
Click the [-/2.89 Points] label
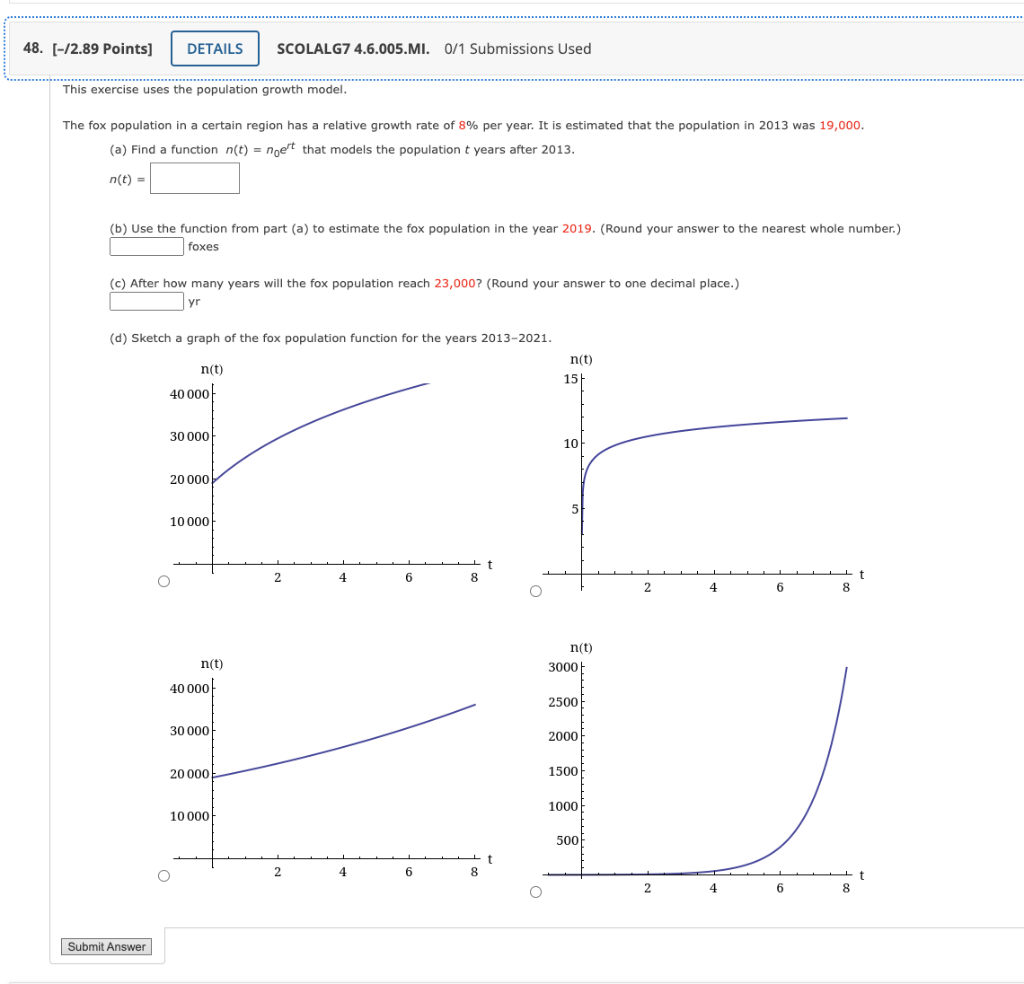tap(103, 49)
